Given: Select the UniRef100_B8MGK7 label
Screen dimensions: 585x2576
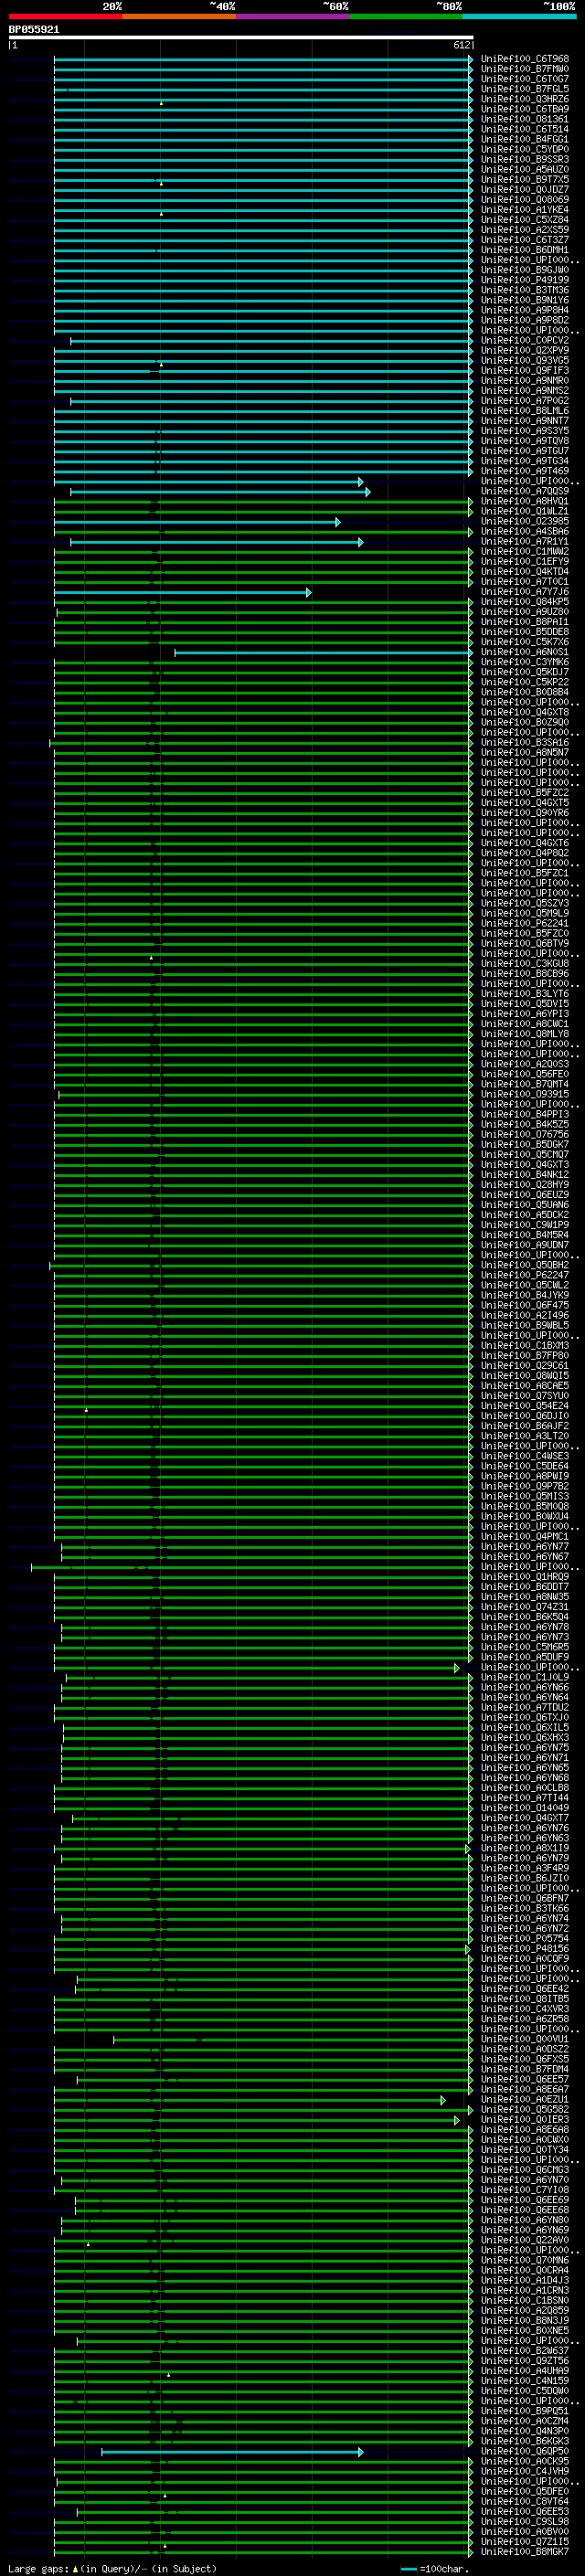Looking at the screenshot, I should 525,2551.
